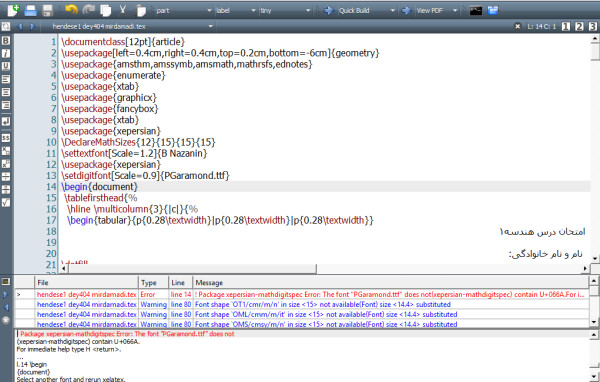Viewport: 600px width, 382px height.
Task: Click line 2 containing the geometry package
Action: click(220, 53)
